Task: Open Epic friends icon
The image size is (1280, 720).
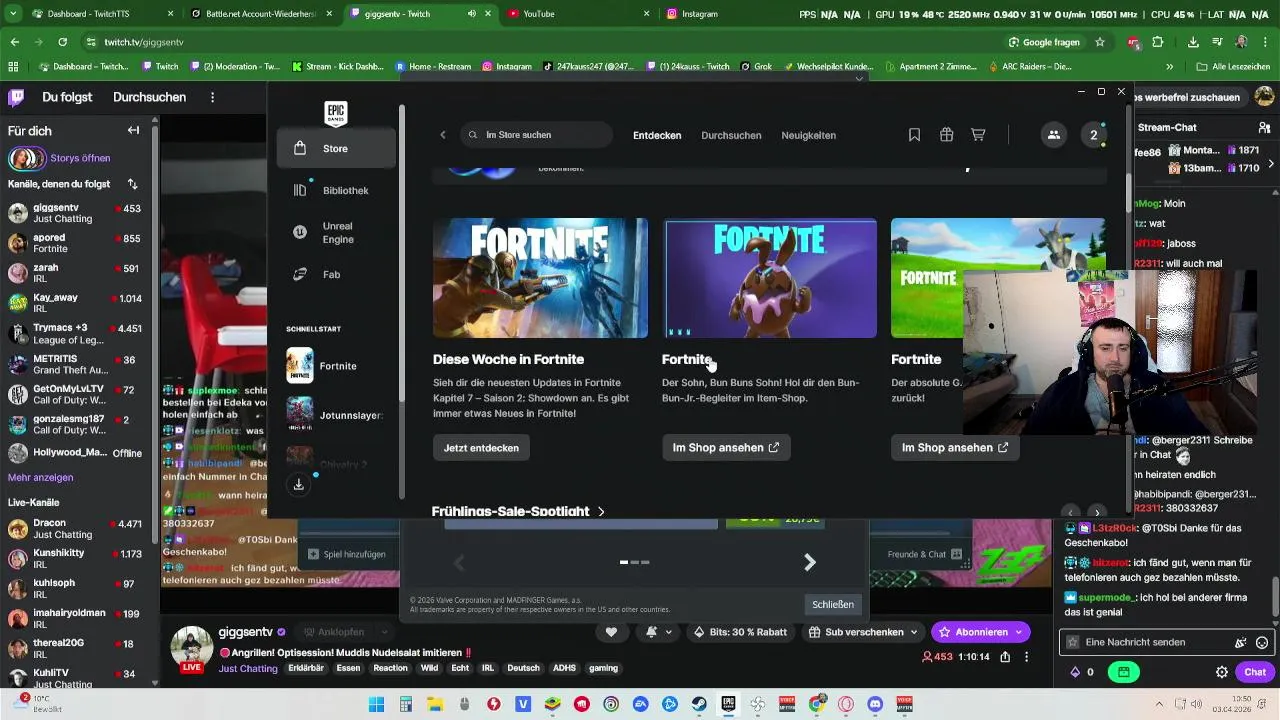Action: (x=1053, y=135)
